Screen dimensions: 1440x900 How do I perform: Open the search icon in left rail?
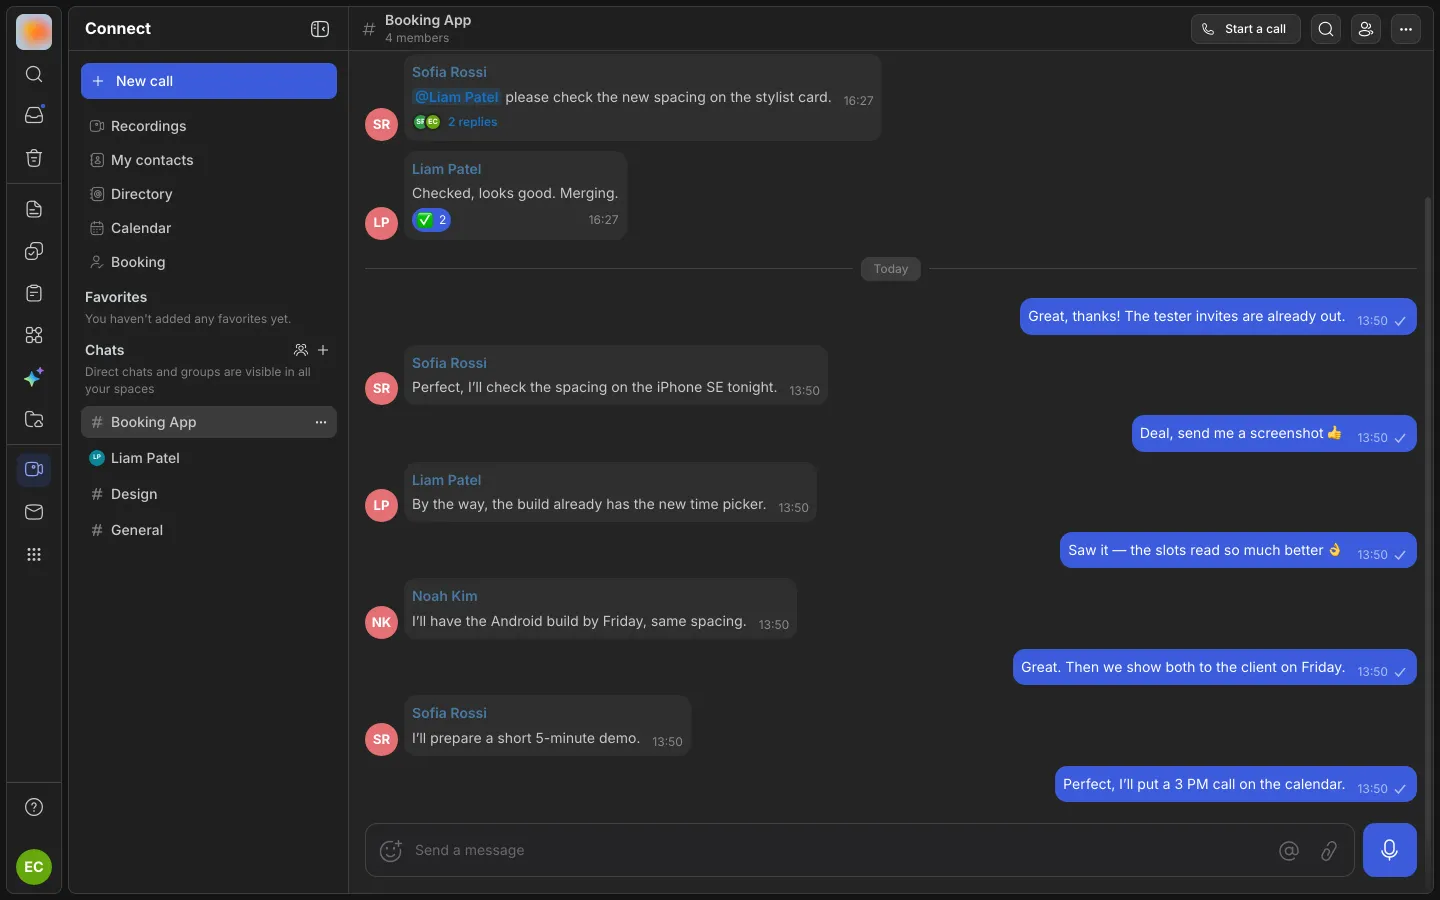coord(34,74)
